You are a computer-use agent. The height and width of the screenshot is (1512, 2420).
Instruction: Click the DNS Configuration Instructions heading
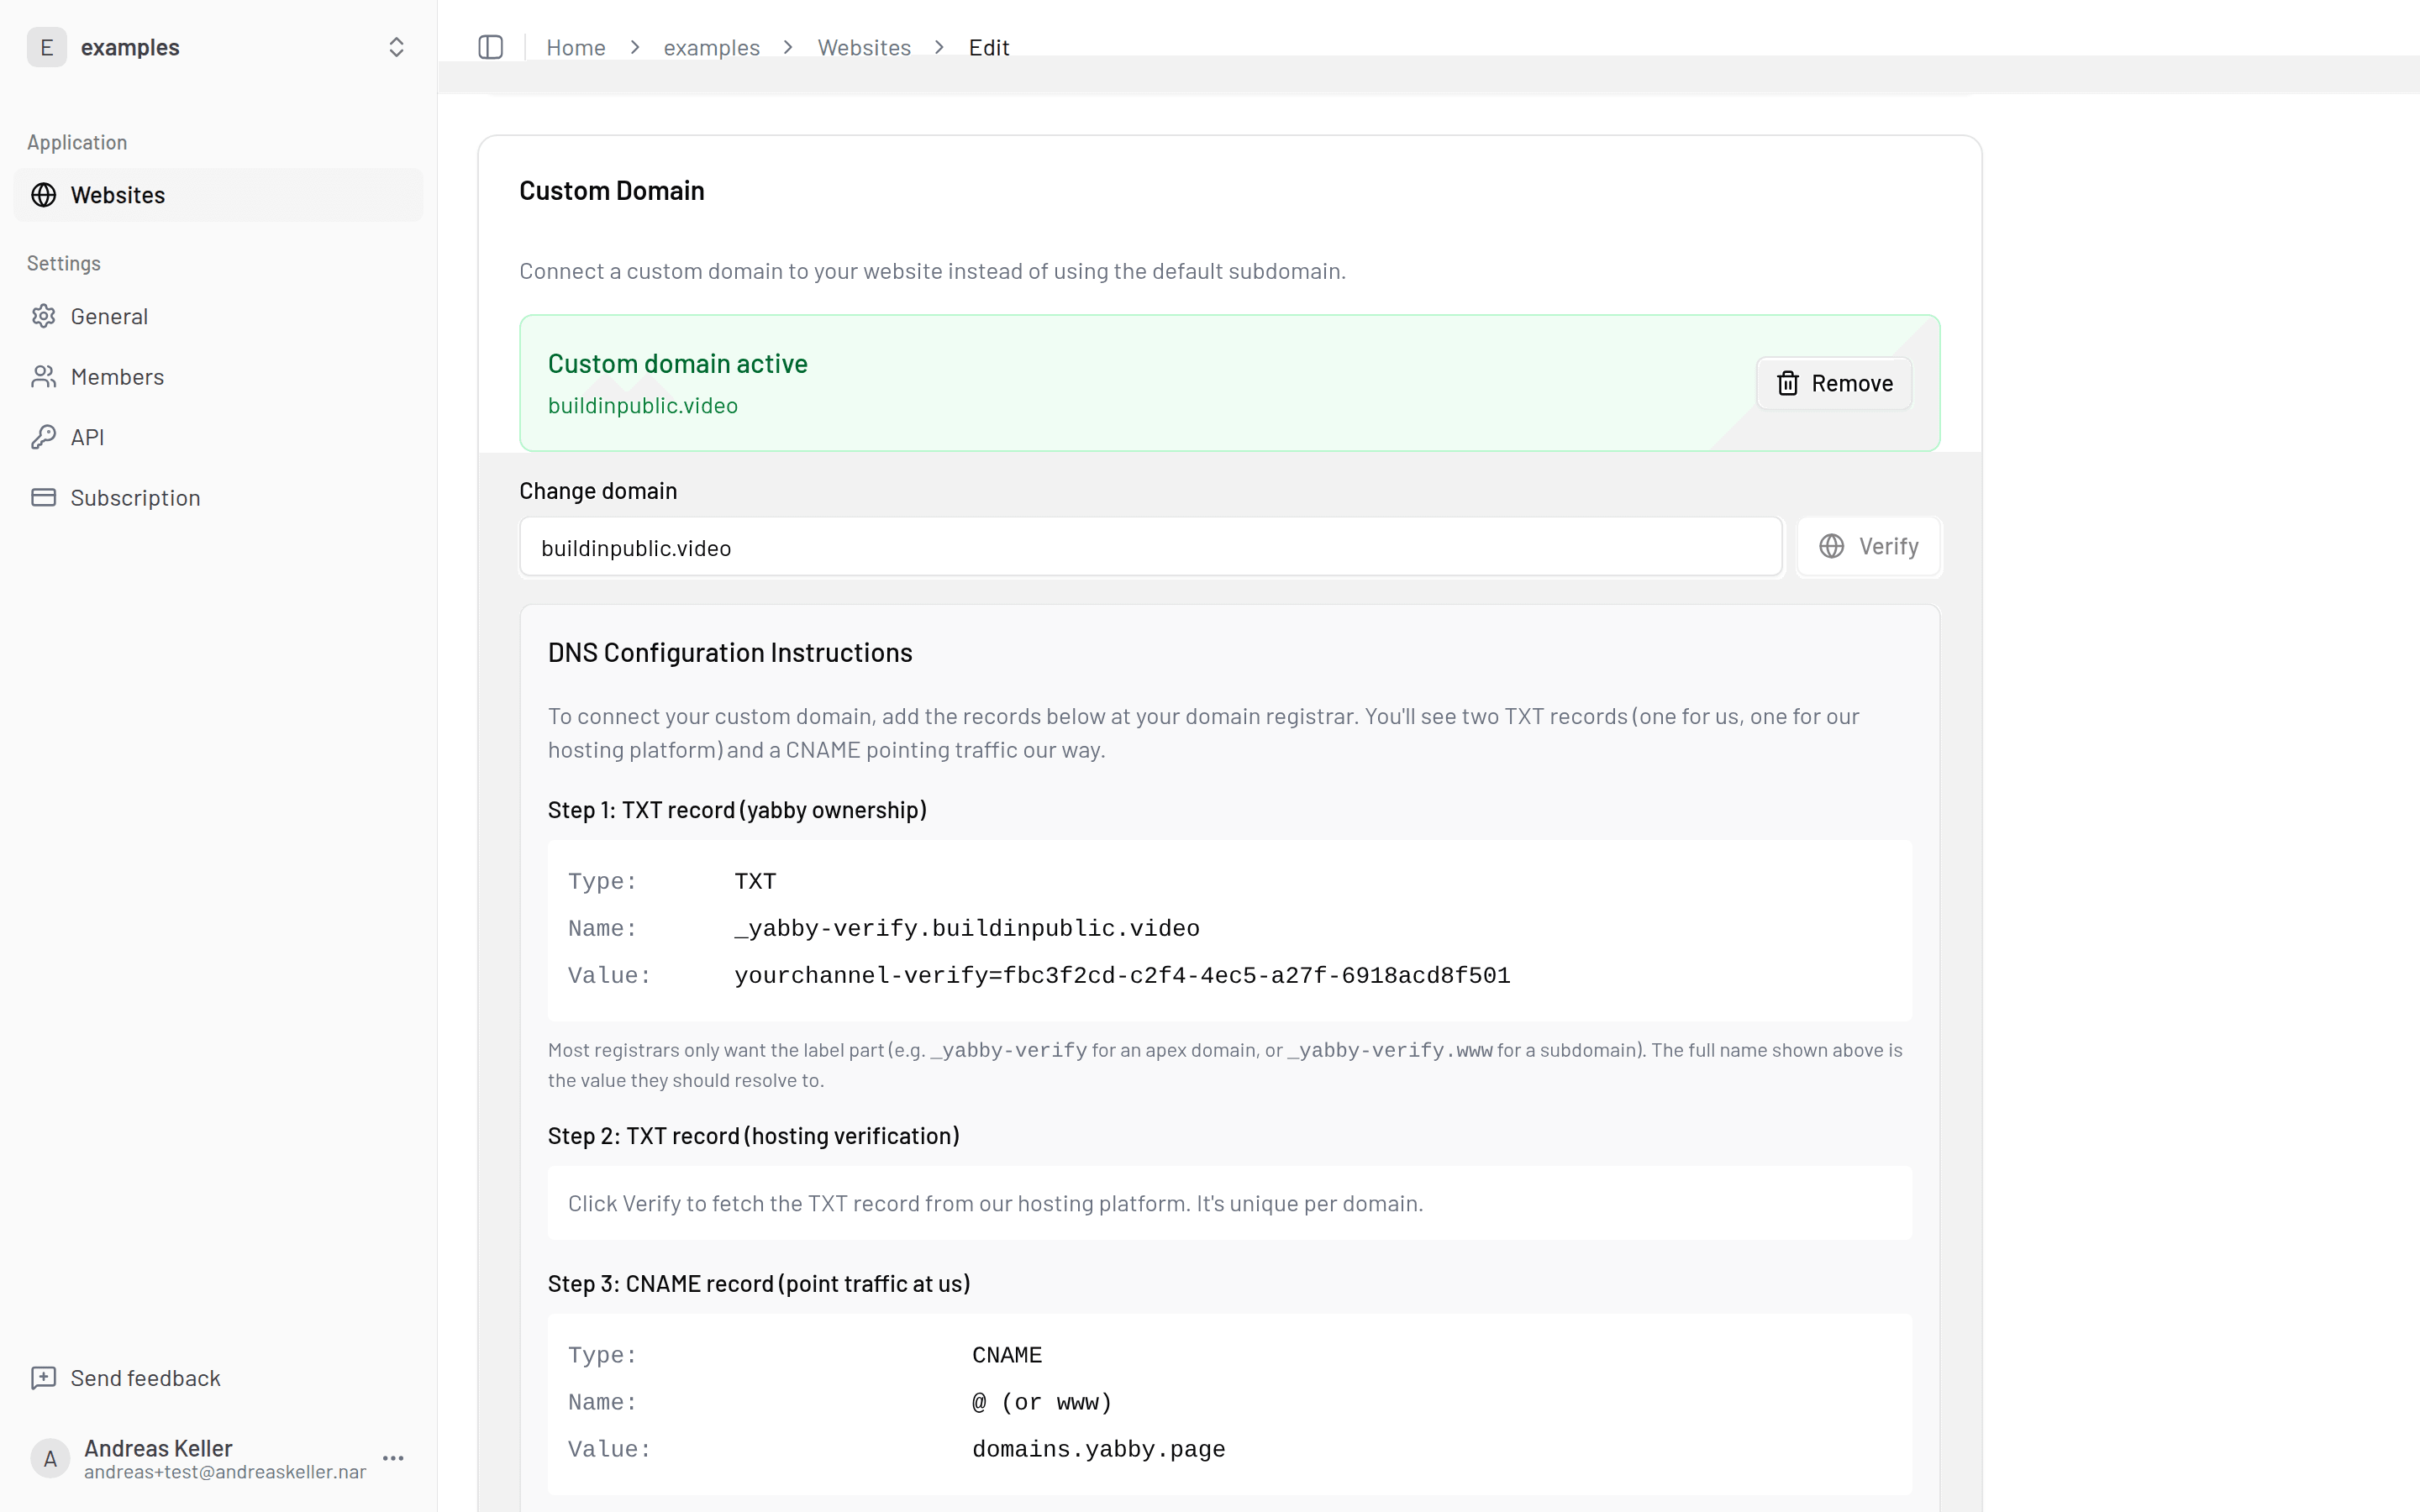coord(730,652)
